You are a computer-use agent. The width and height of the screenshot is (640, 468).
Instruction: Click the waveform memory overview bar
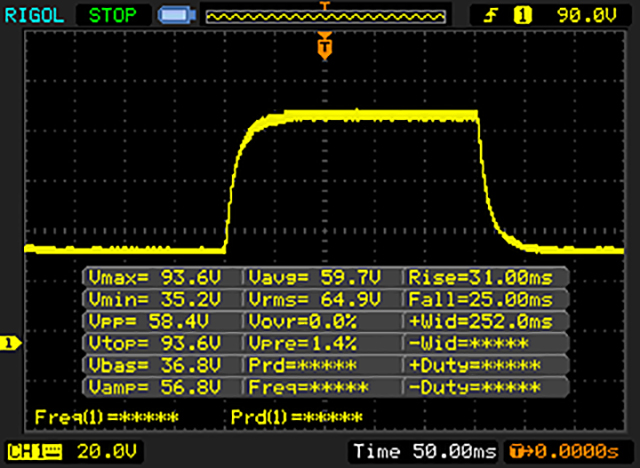pos(325,17)
